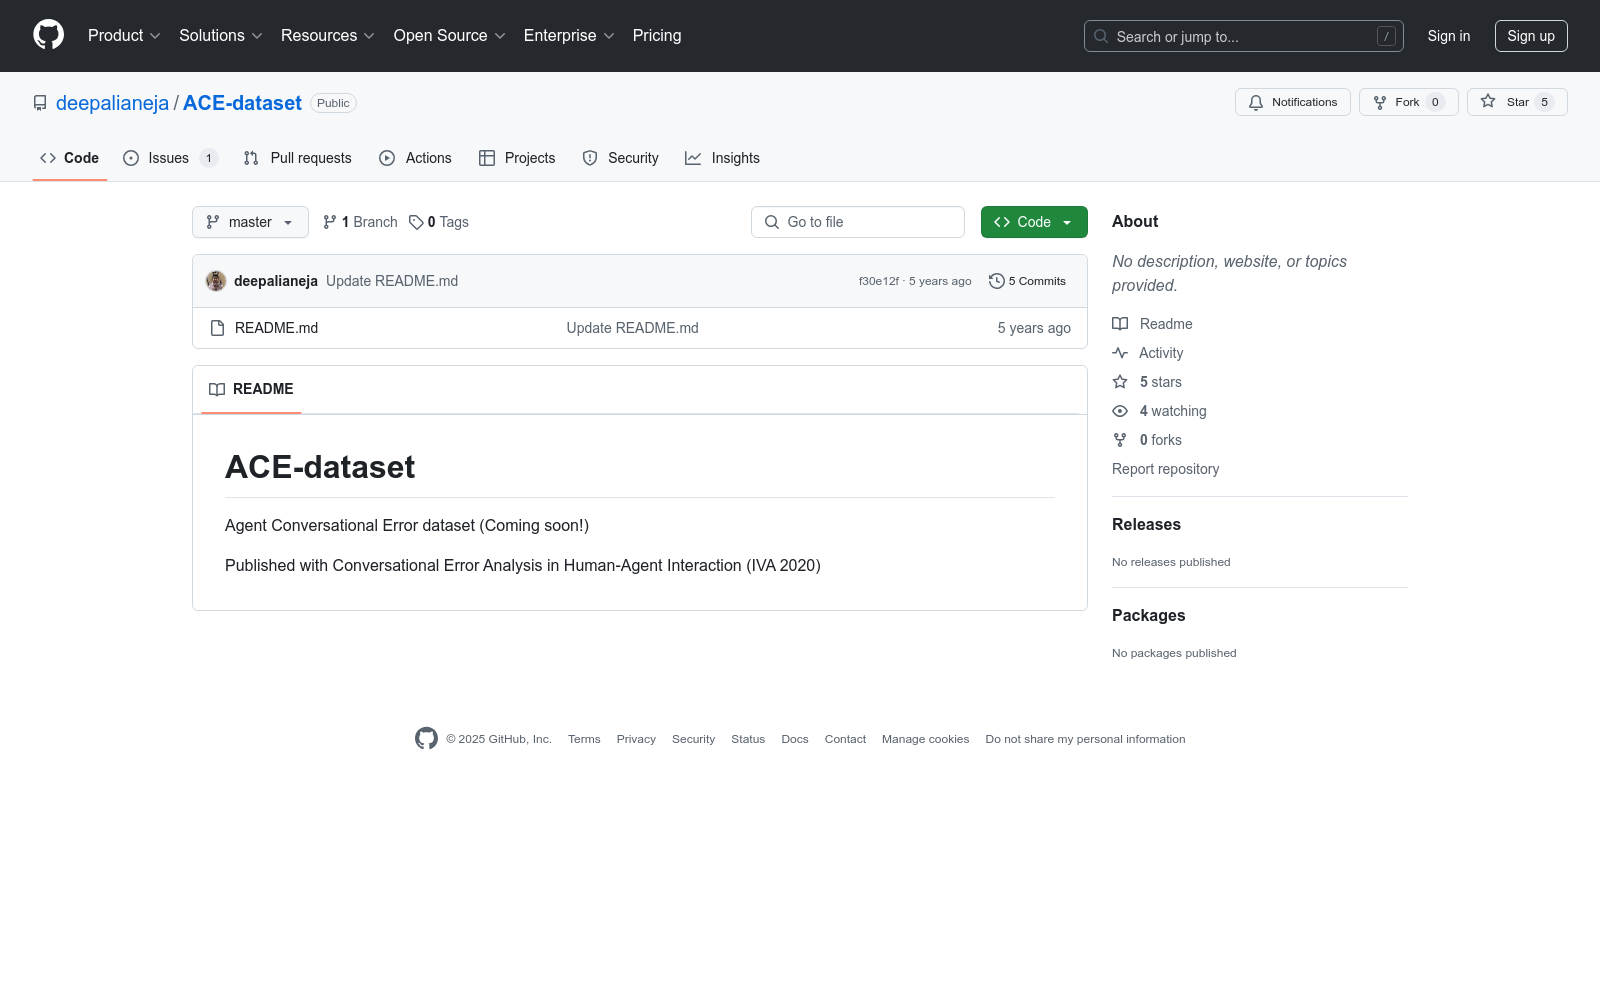The image size is (1600, 1000).
Task: Switch to the Insights tab
Action: [722, 158]
